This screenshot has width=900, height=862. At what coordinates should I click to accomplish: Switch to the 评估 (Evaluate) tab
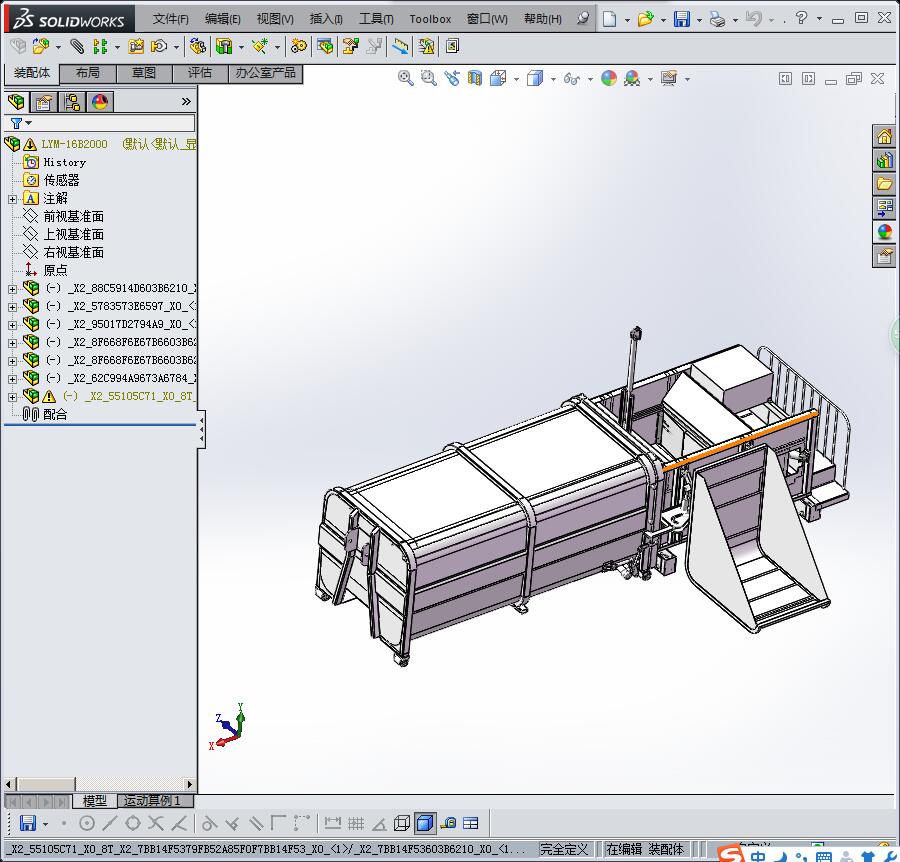199,73
